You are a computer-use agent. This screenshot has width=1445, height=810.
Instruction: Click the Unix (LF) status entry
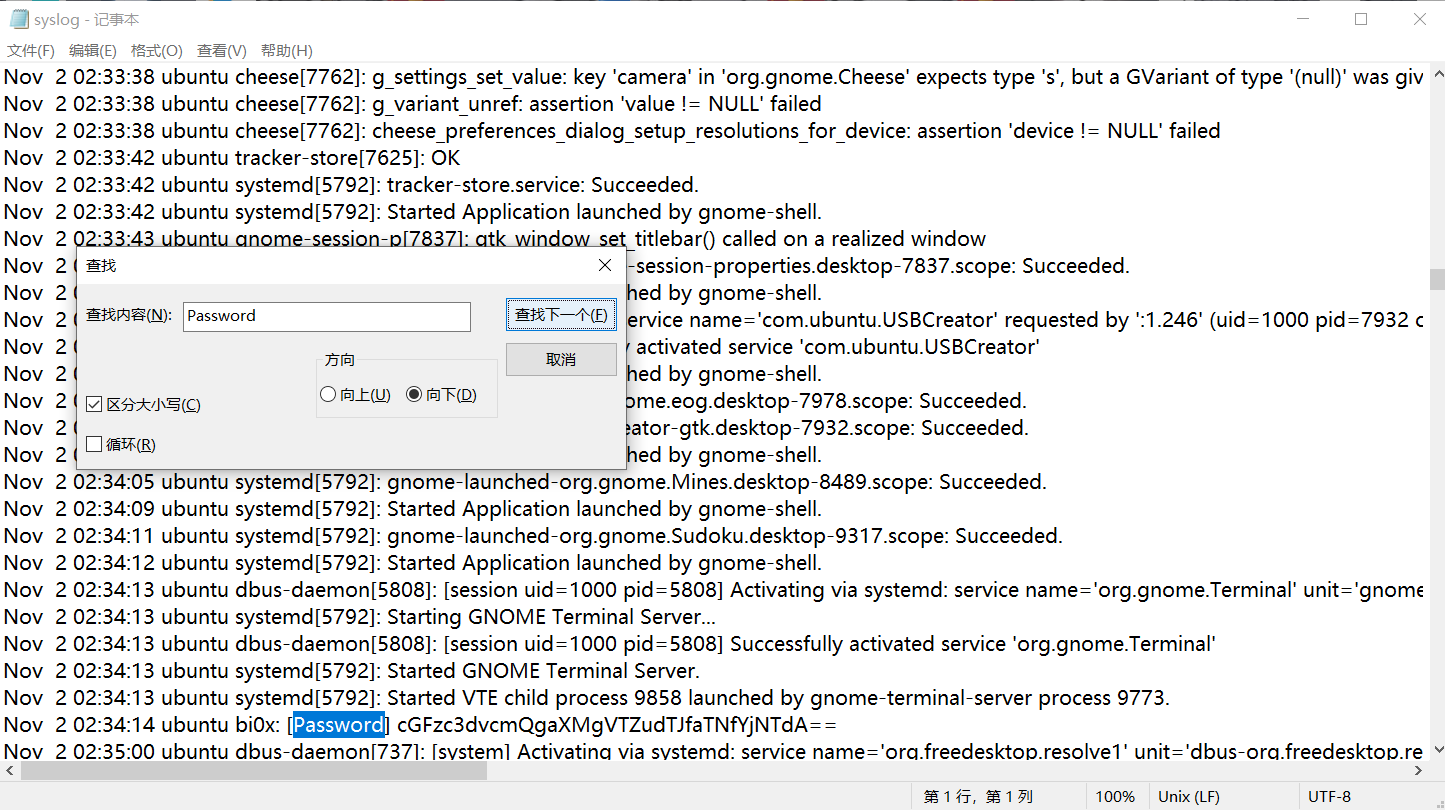tap(1188, 797)
